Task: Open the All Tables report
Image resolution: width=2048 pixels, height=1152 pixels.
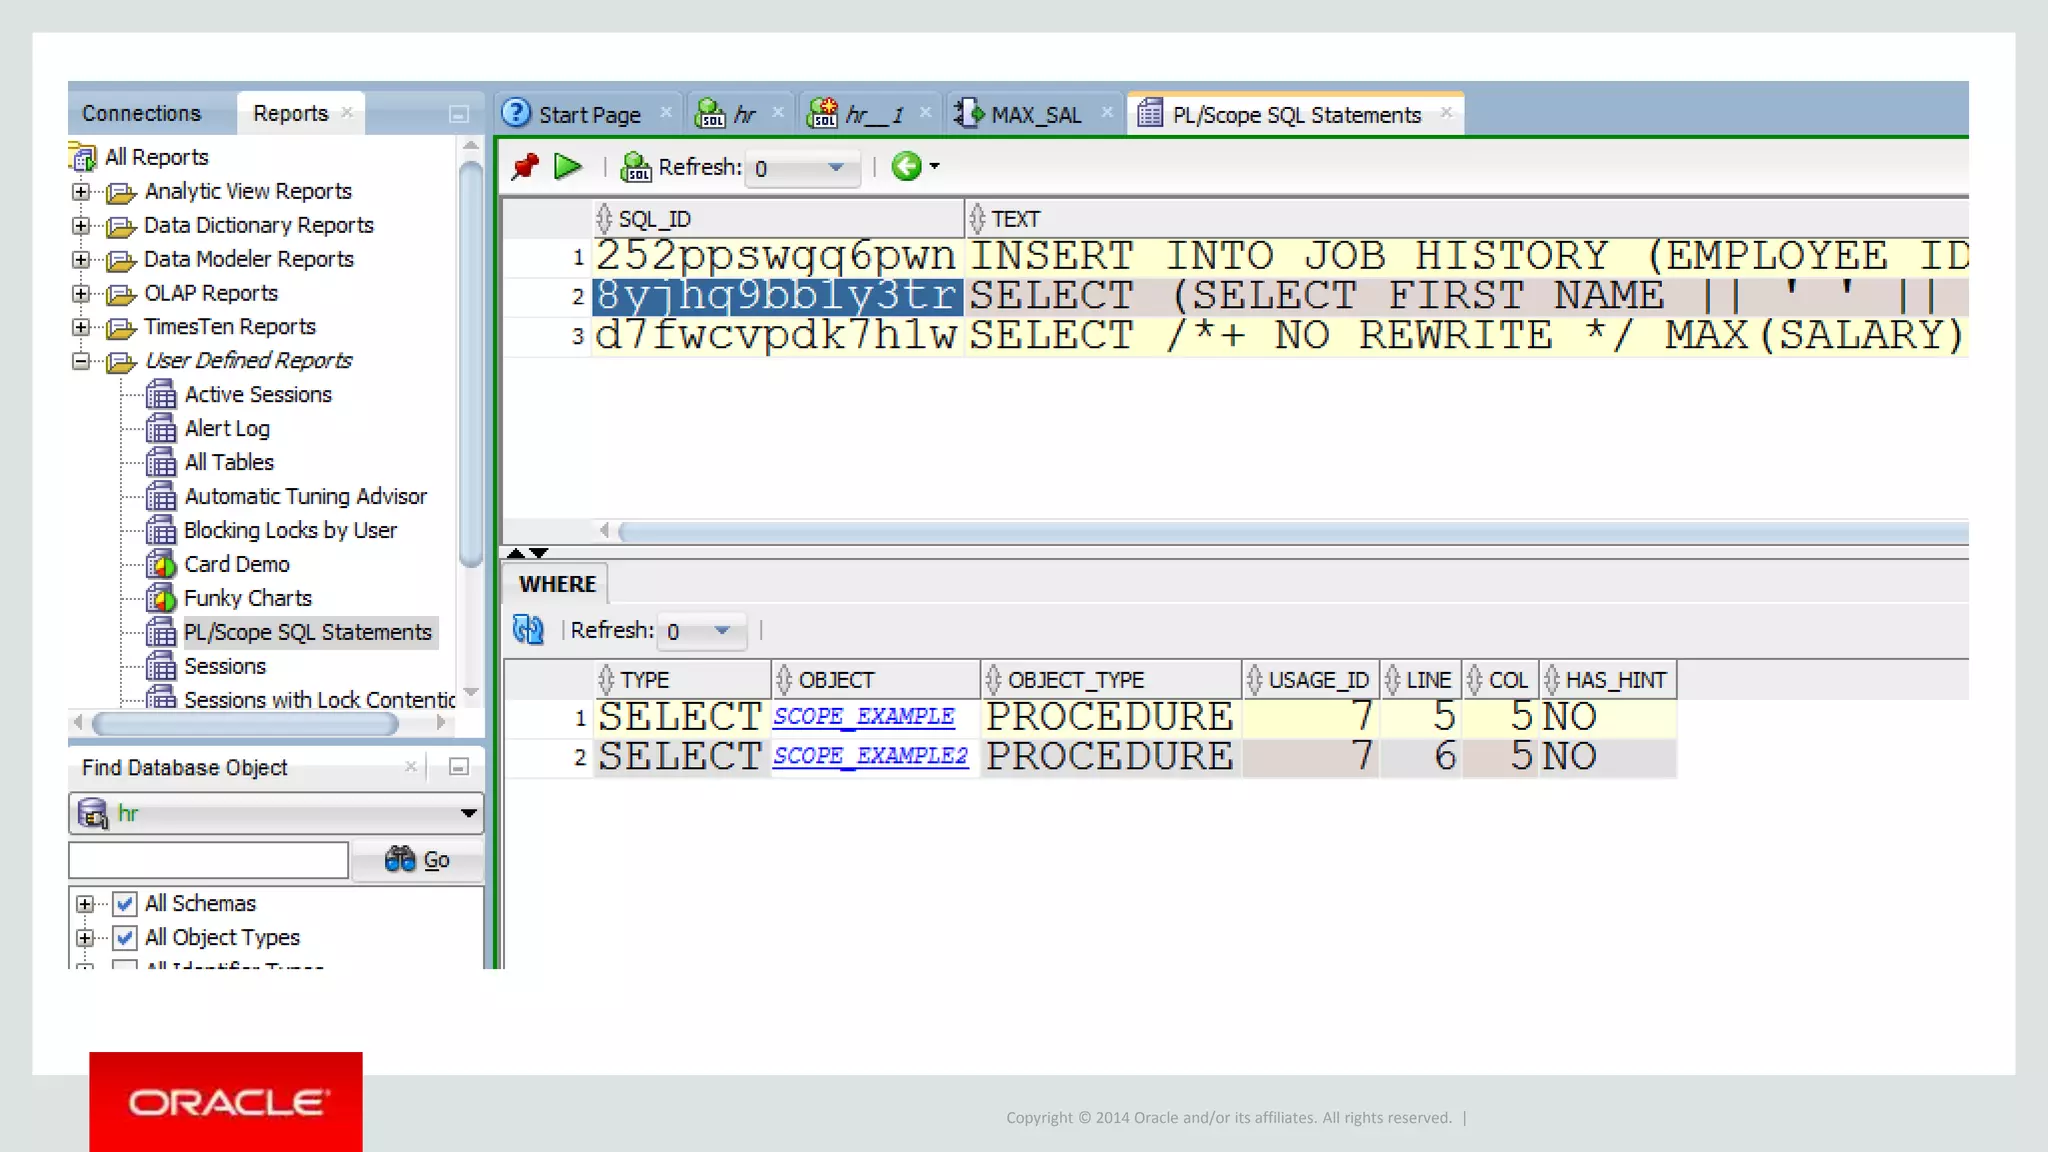Action: point(229,462)
